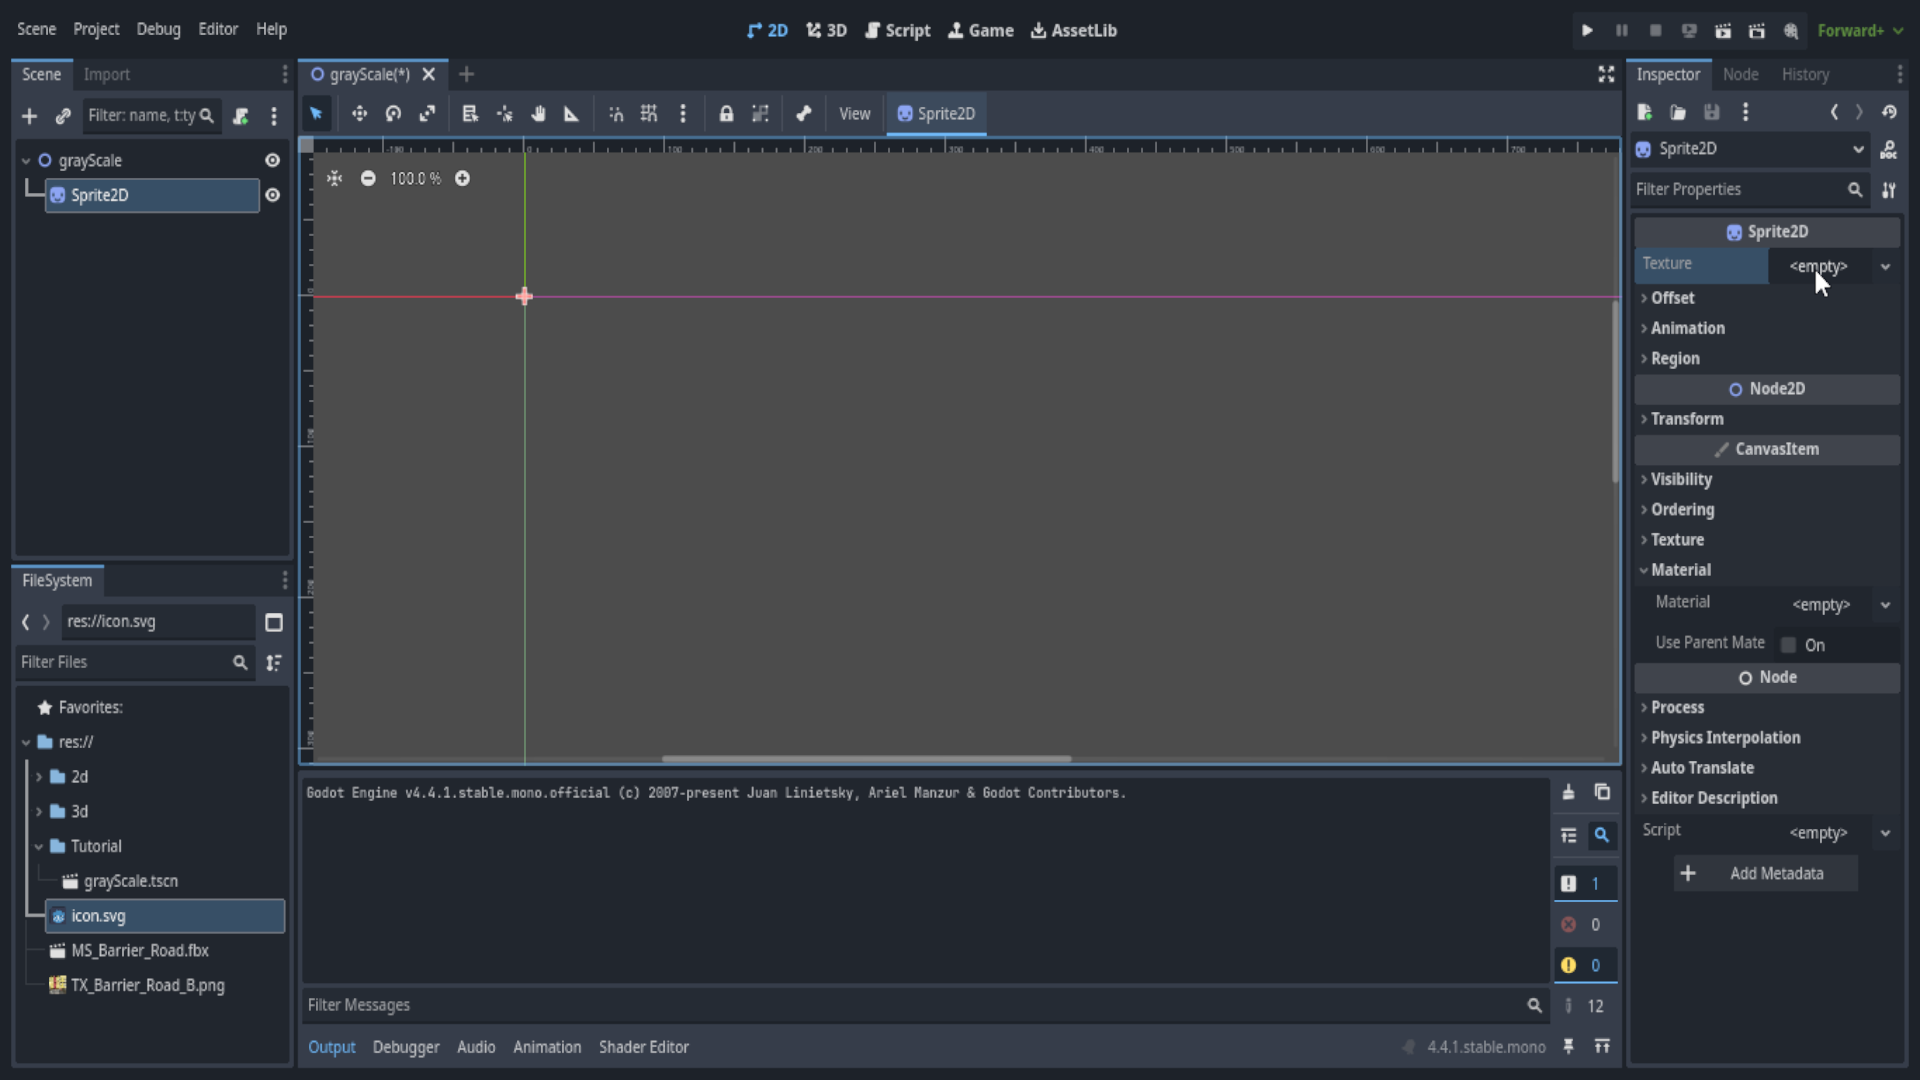Run the project with play button
The image size is (1920, 1080).
click(x=1587, y=30)
